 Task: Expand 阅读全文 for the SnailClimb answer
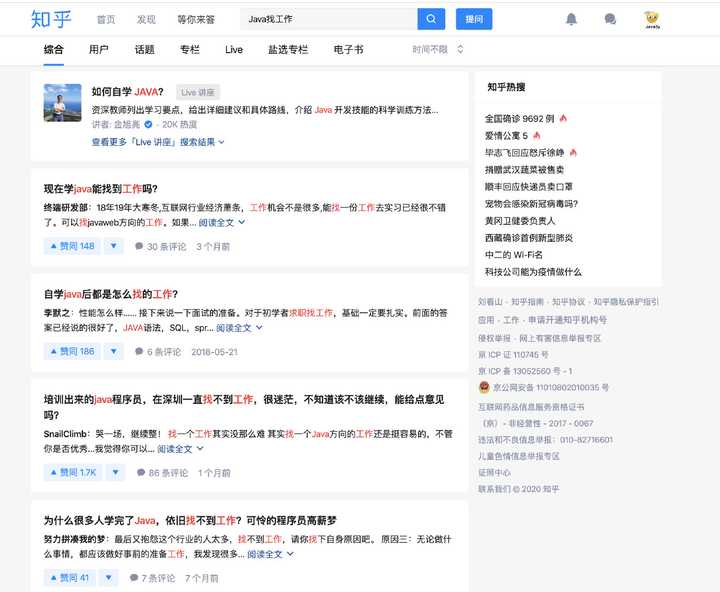(x=180, y=449)
